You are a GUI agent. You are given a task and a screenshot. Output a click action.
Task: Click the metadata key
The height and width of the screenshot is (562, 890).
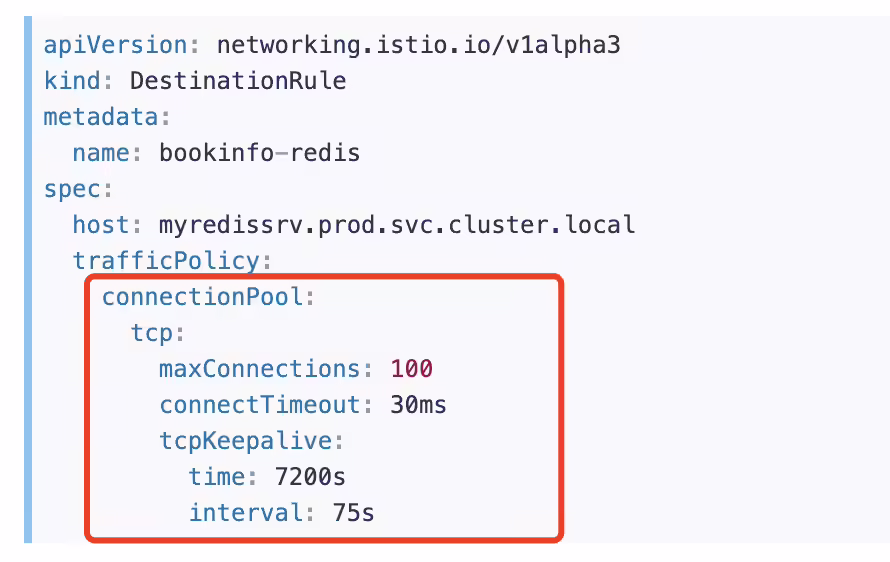101,117
